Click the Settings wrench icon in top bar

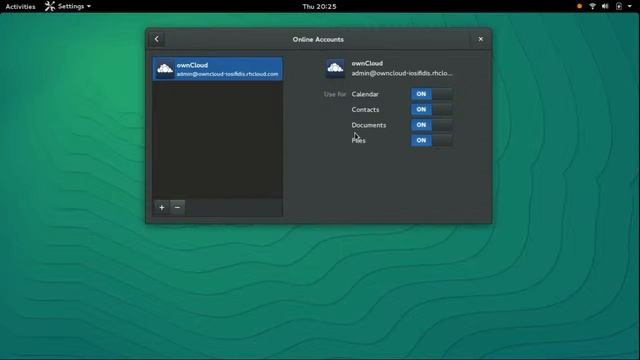[50, 7]
